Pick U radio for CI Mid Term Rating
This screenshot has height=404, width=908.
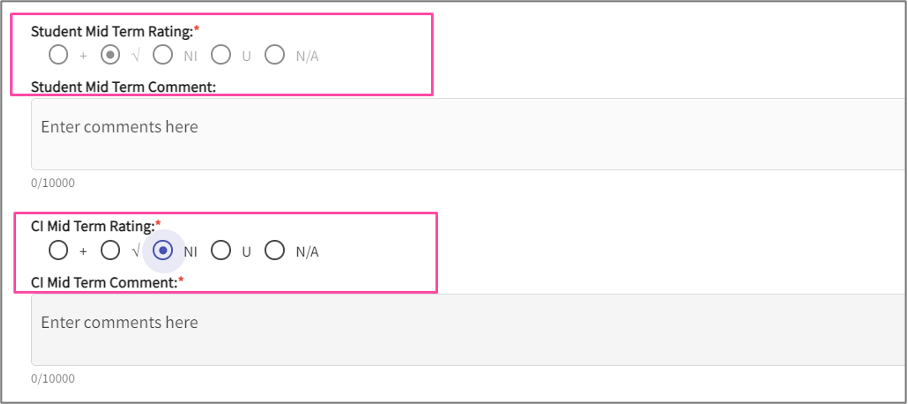coord(221,251)
